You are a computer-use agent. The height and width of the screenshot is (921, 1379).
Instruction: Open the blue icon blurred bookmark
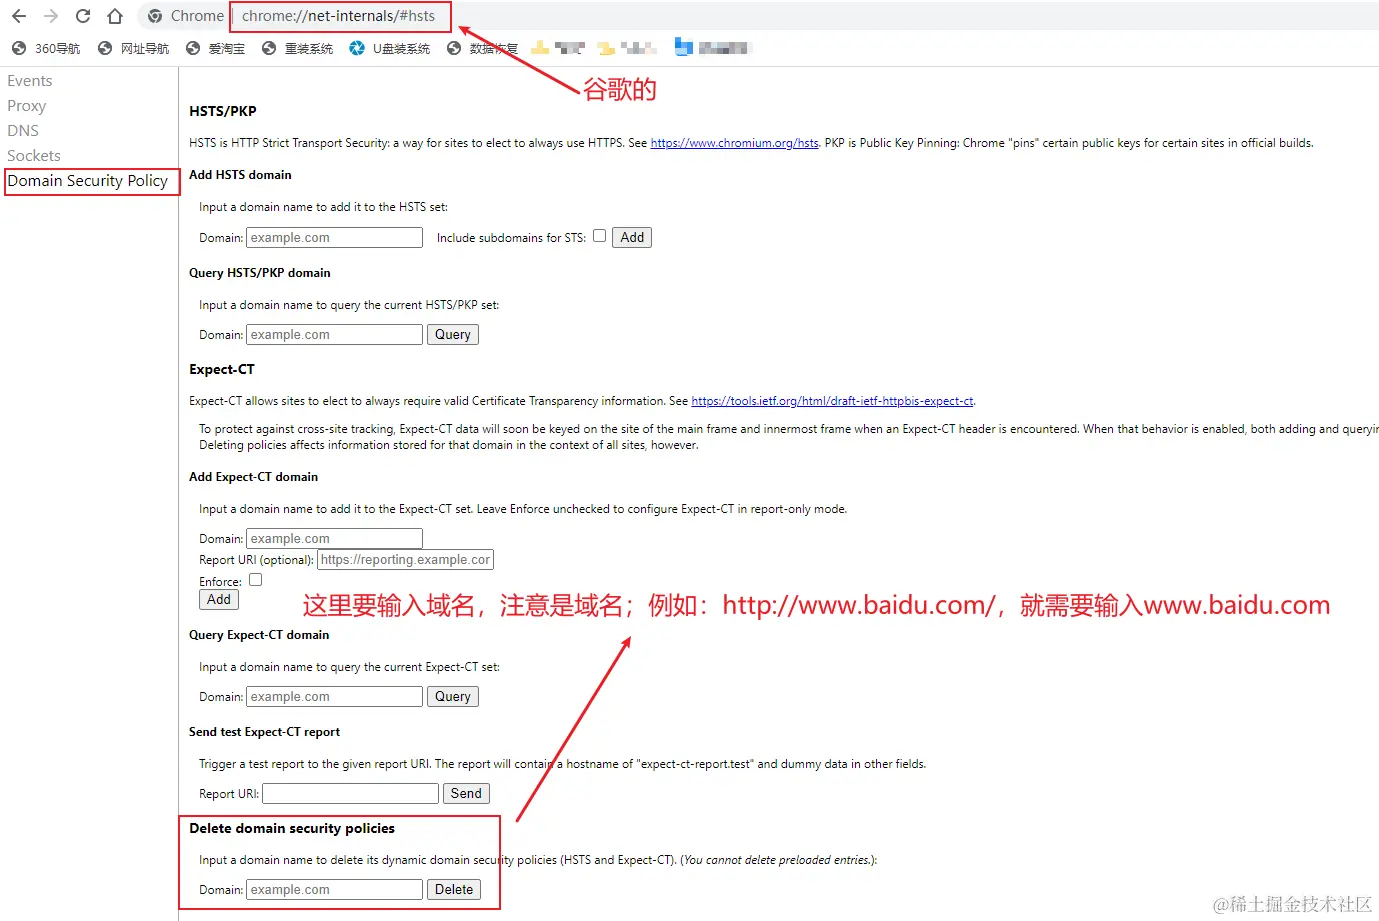point(711,47)
